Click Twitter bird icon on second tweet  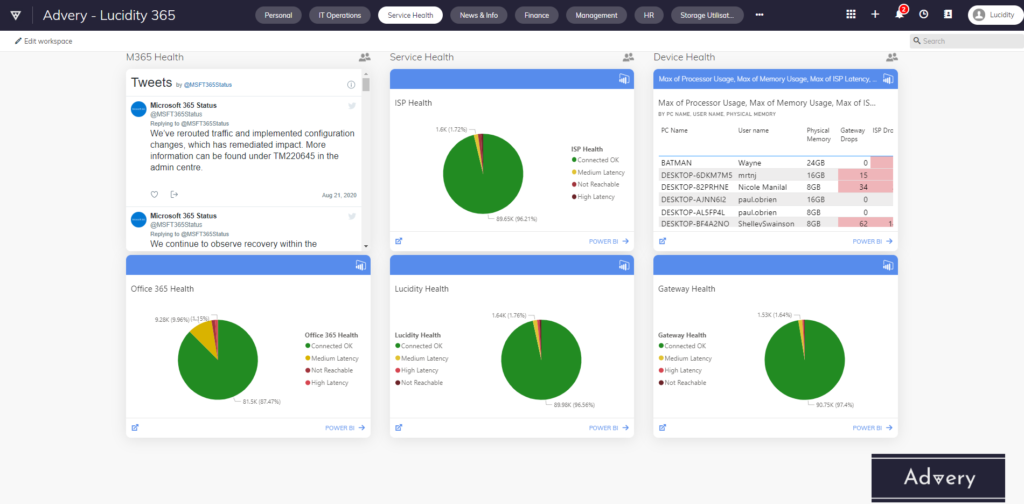coord(352,216)
